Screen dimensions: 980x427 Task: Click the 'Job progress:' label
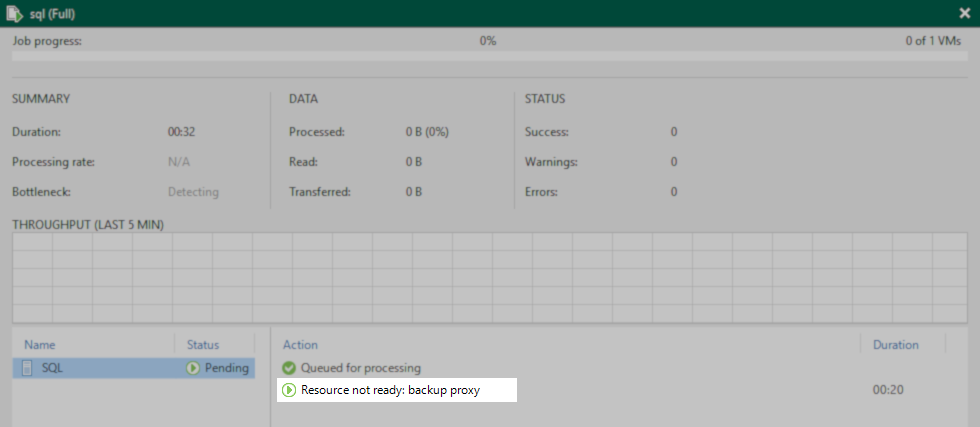47,41
